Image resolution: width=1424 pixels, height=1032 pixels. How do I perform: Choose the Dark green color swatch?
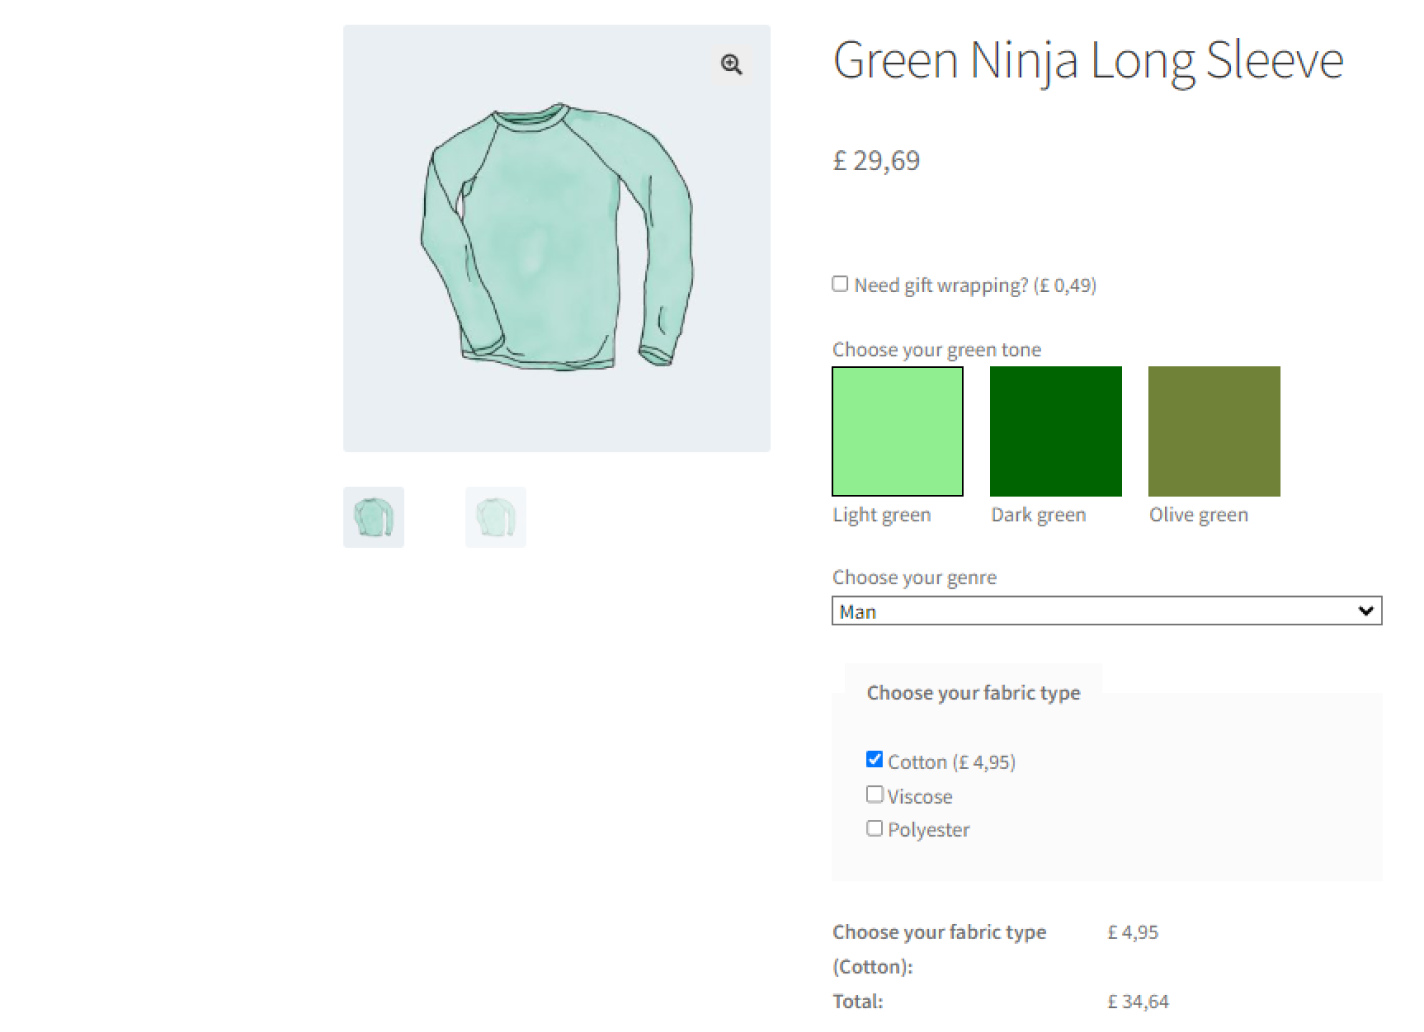point(1055,431)
